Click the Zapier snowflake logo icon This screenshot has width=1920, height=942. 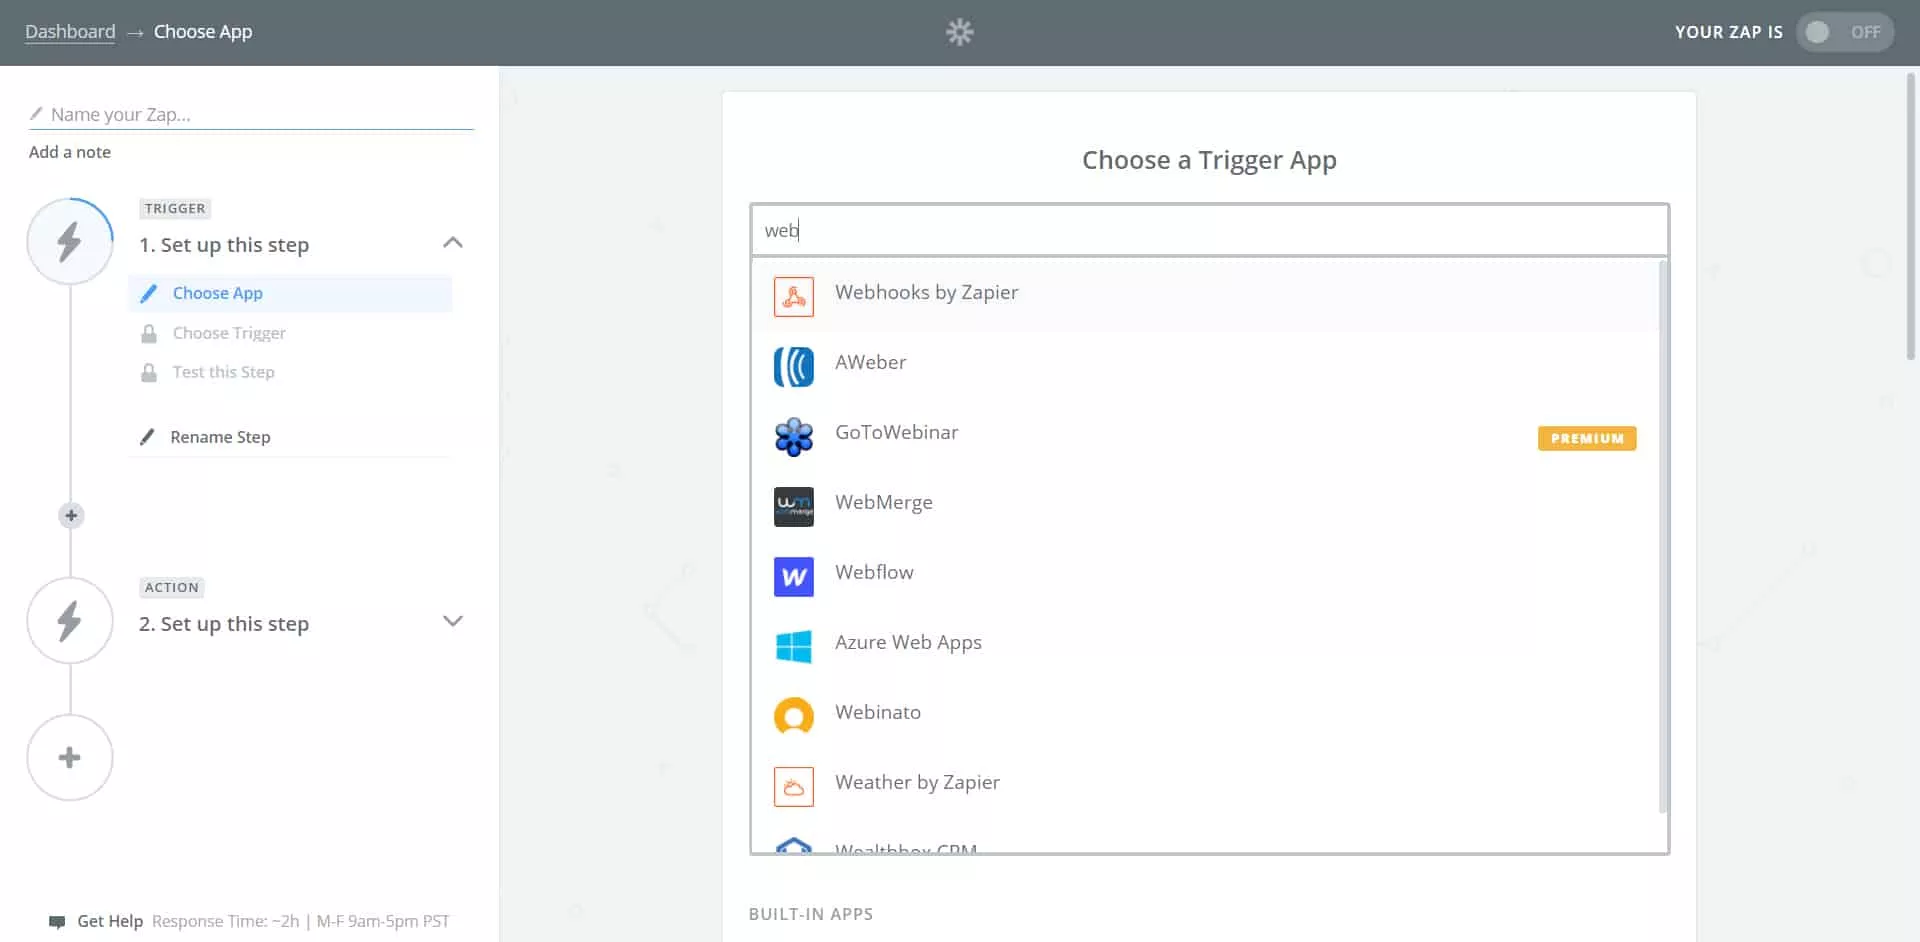tap(959, 32)
